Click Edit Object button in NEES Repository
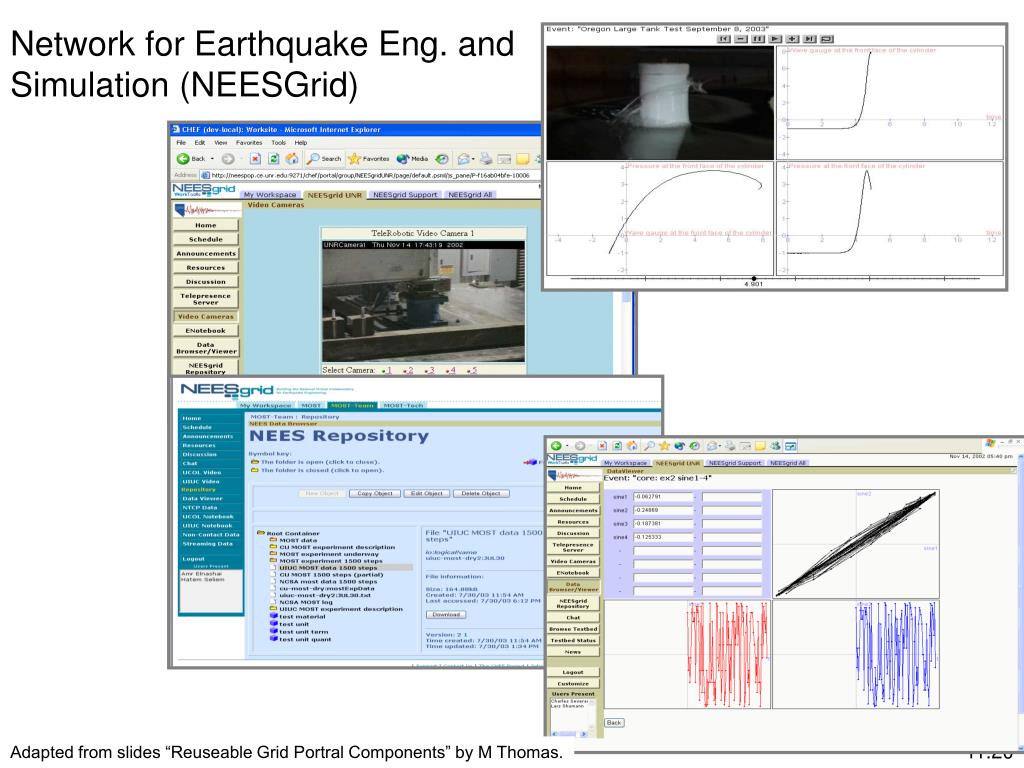 tap(426, 494)
